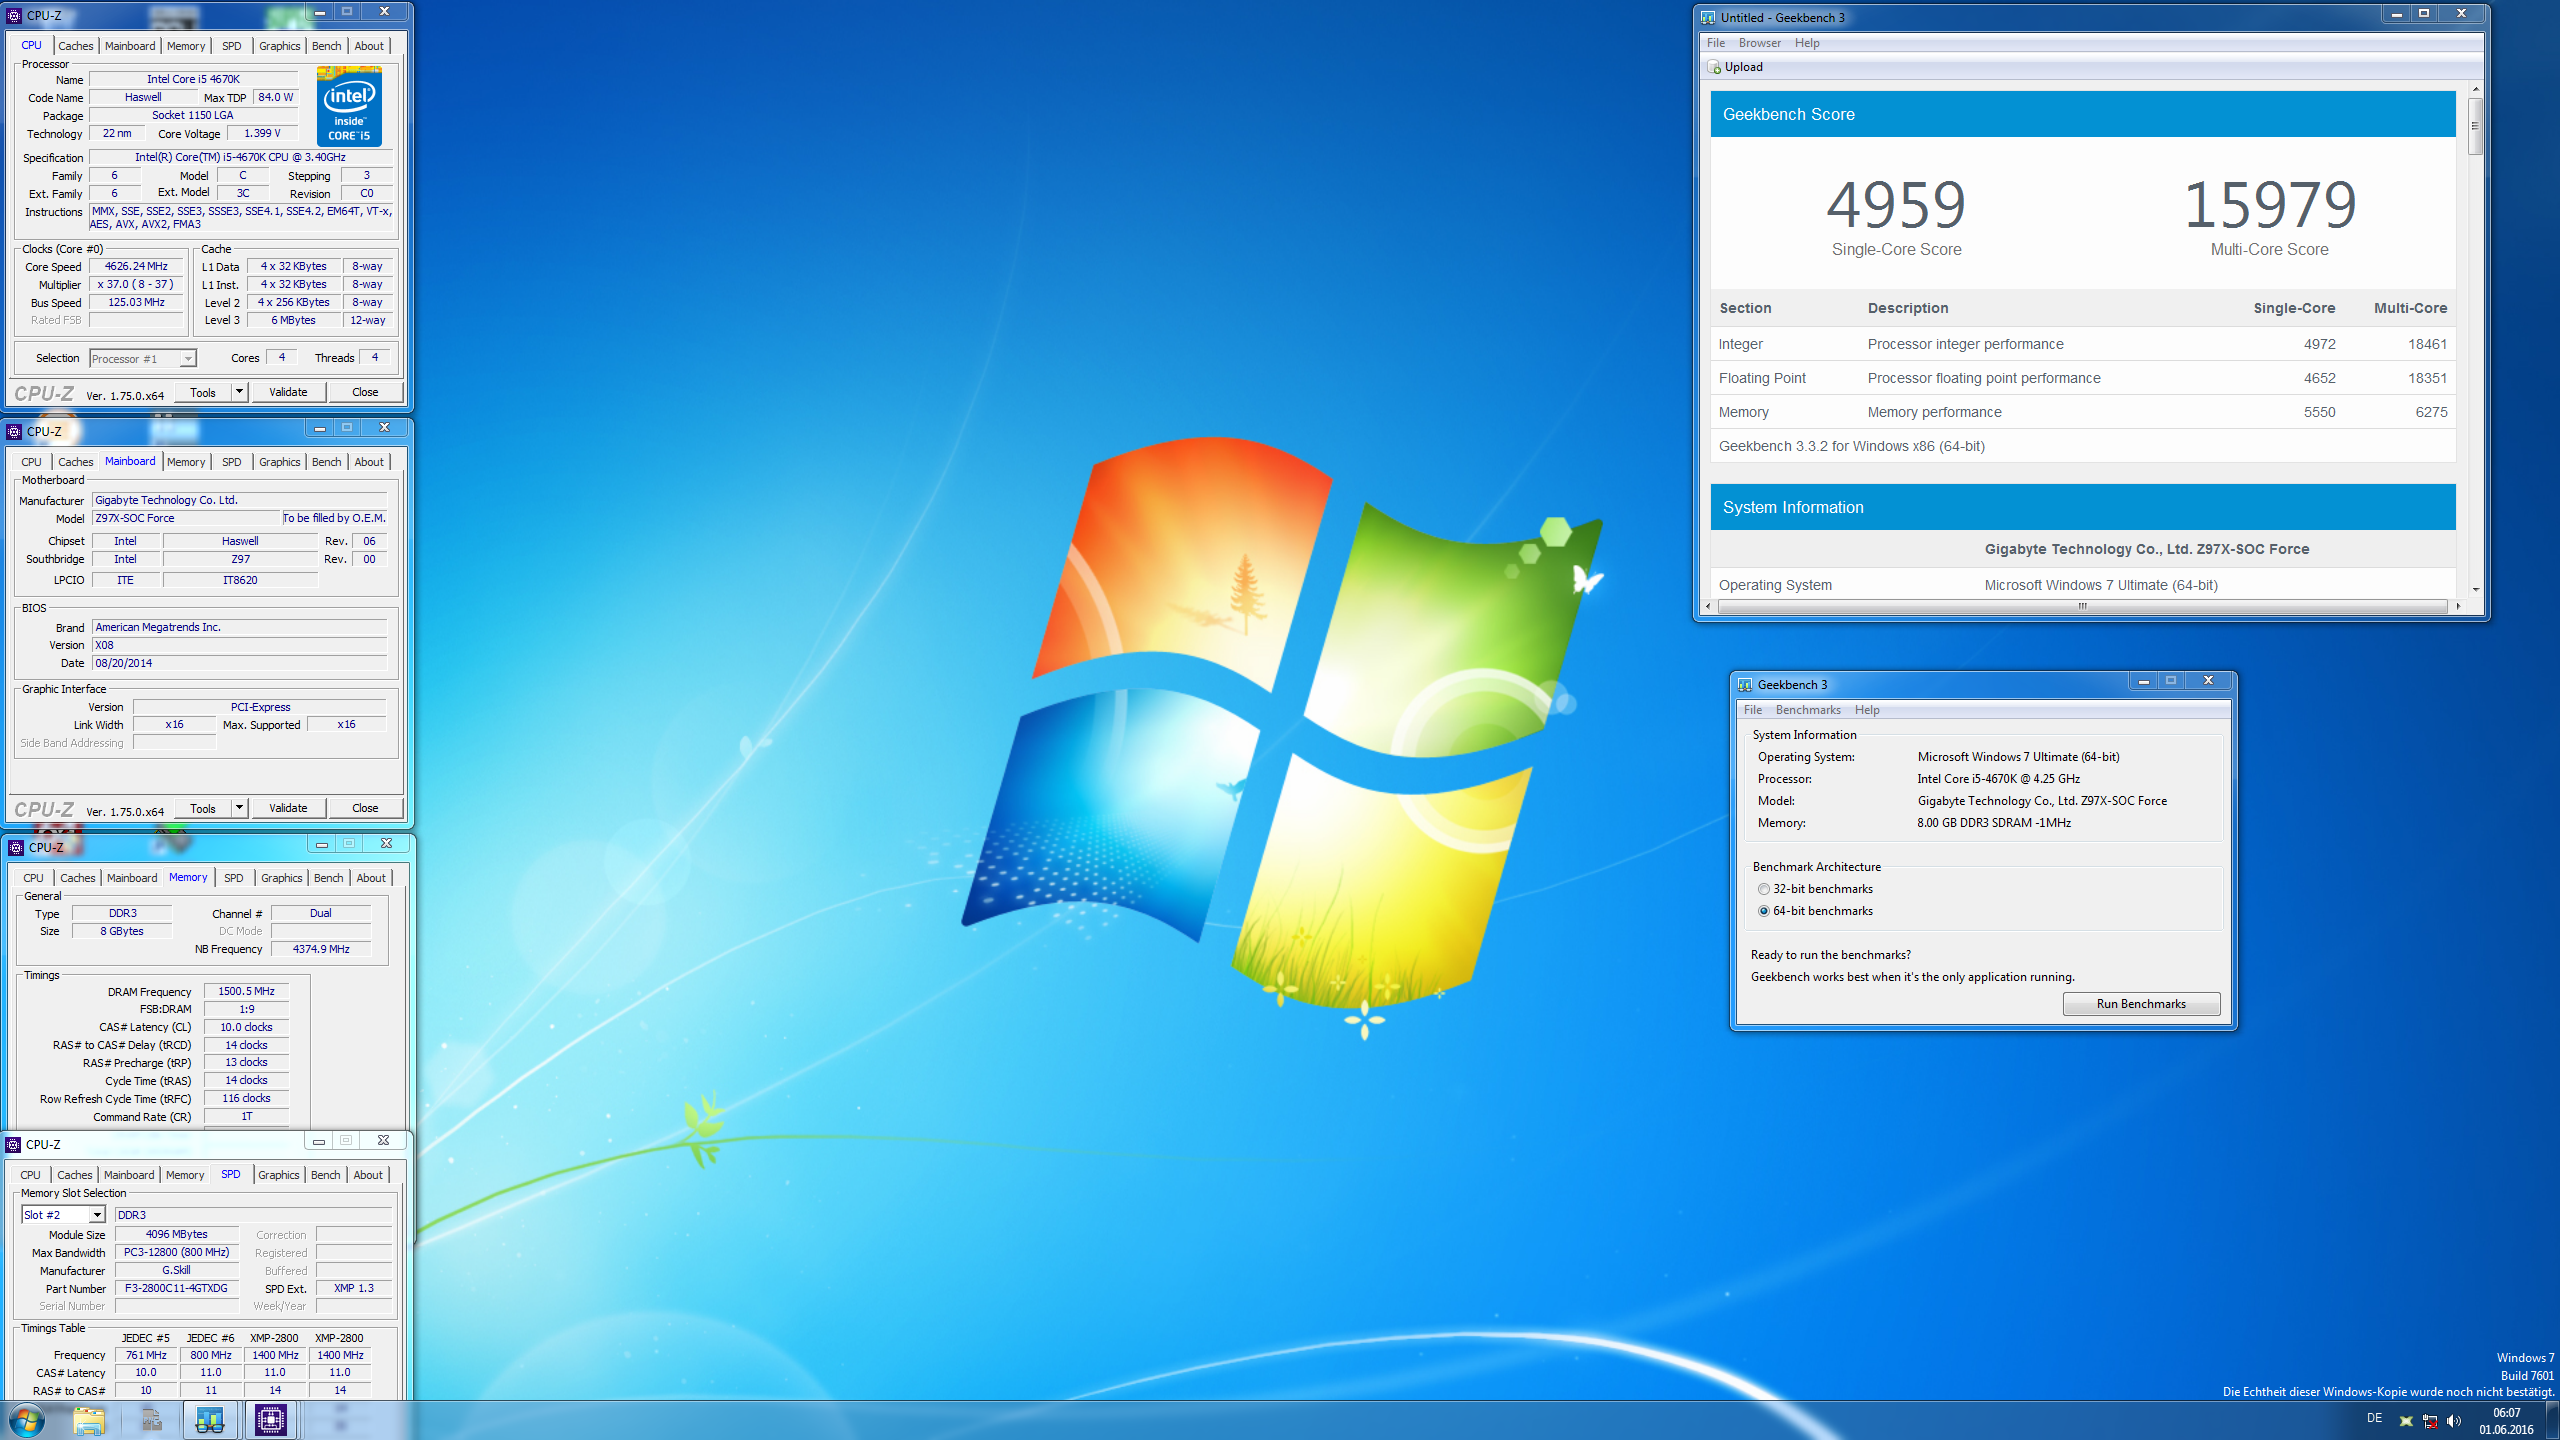Click the Intel Core i5 logo badge
The width and height of the screenshot is (2560, 1440).
349,106
